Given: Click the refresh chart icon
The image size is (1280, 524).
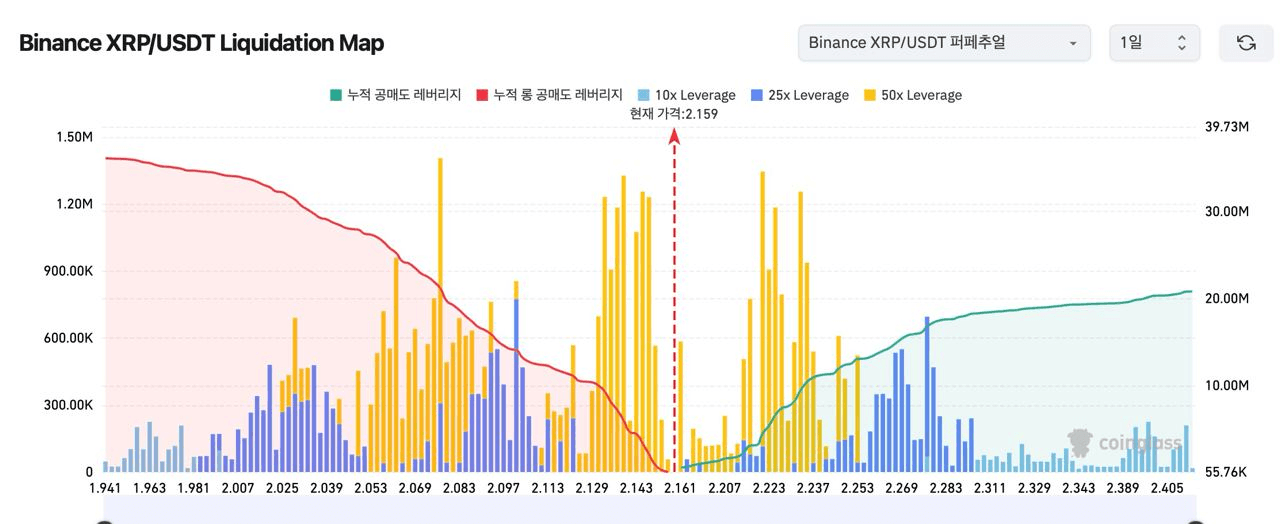Looking at the screenshot, I should point(1246,43).
